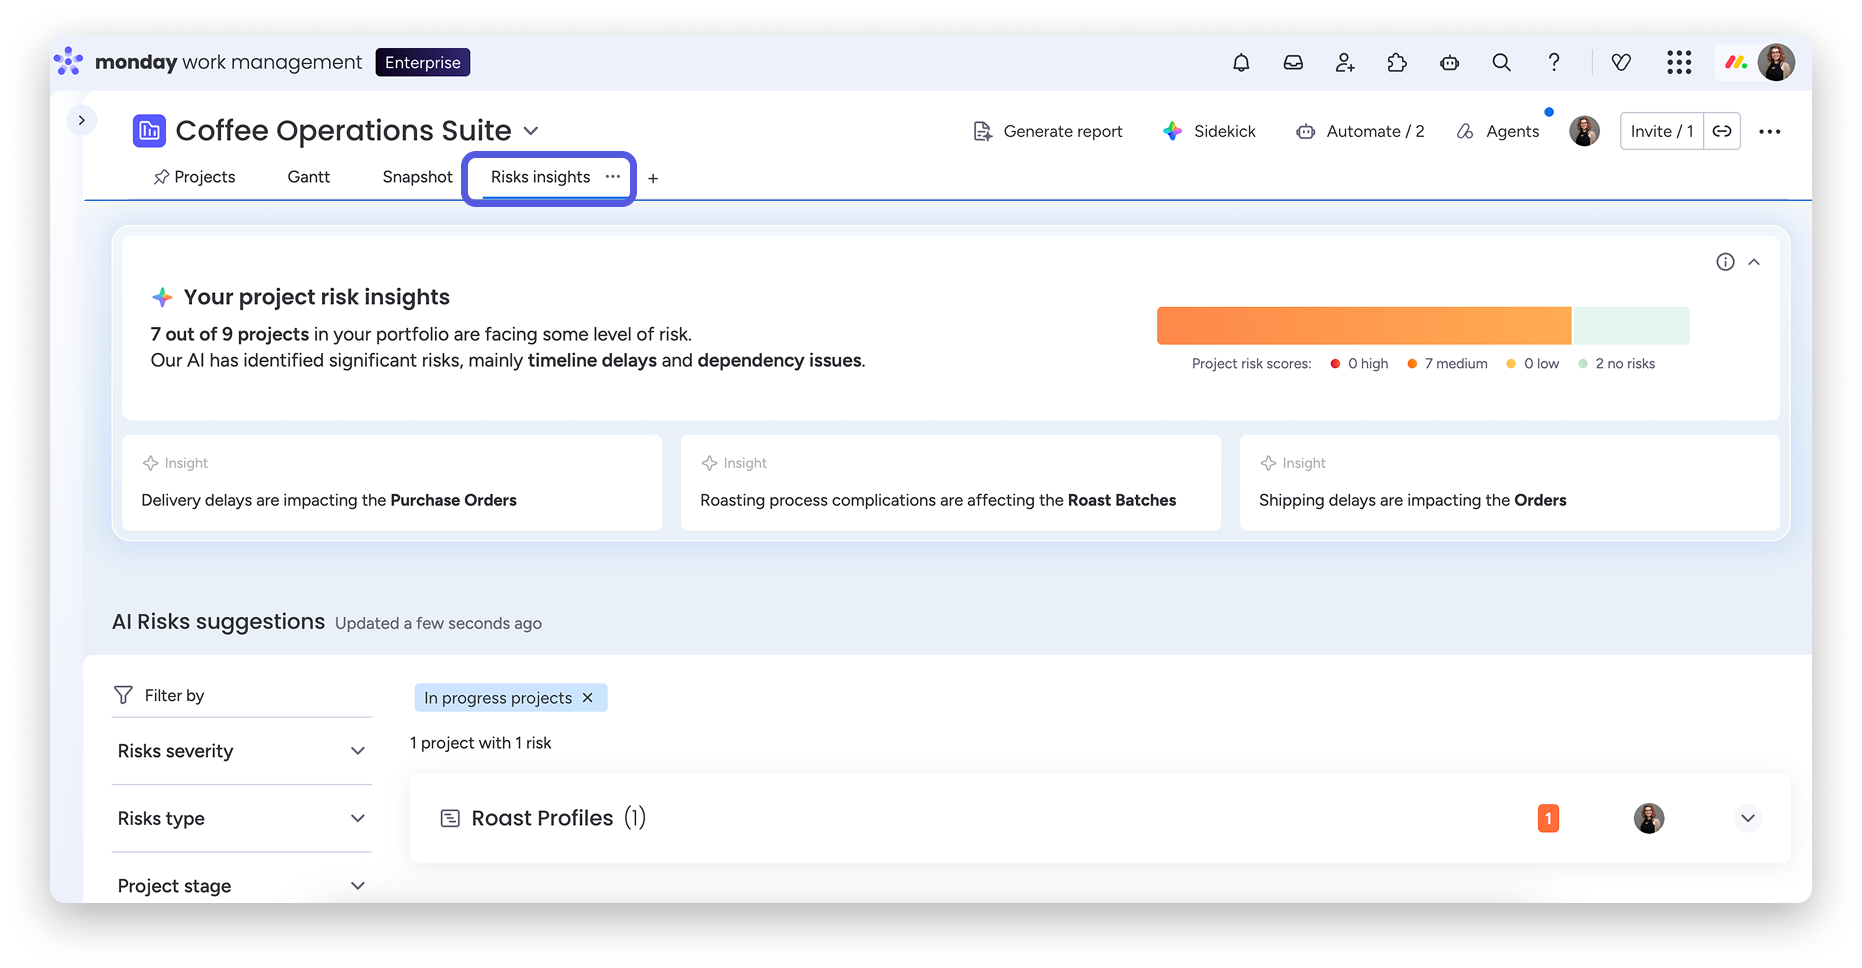Expand the Project stage filter

coord(242,886)
